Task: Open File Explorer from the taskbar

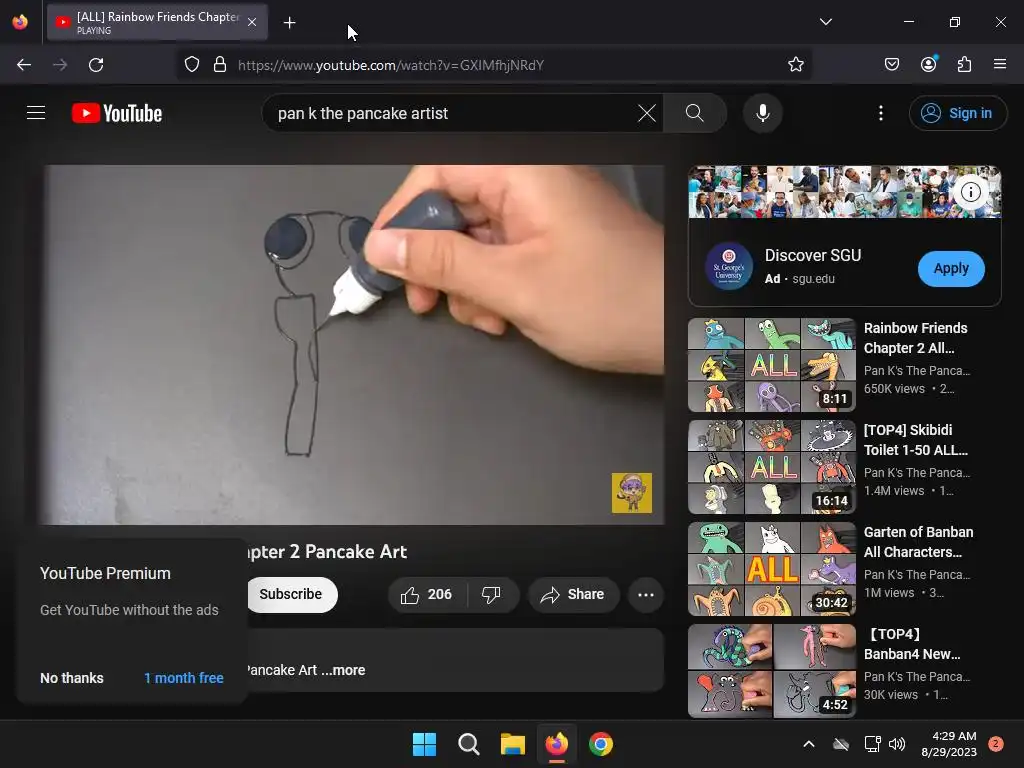Action: [x=513, y=744]
